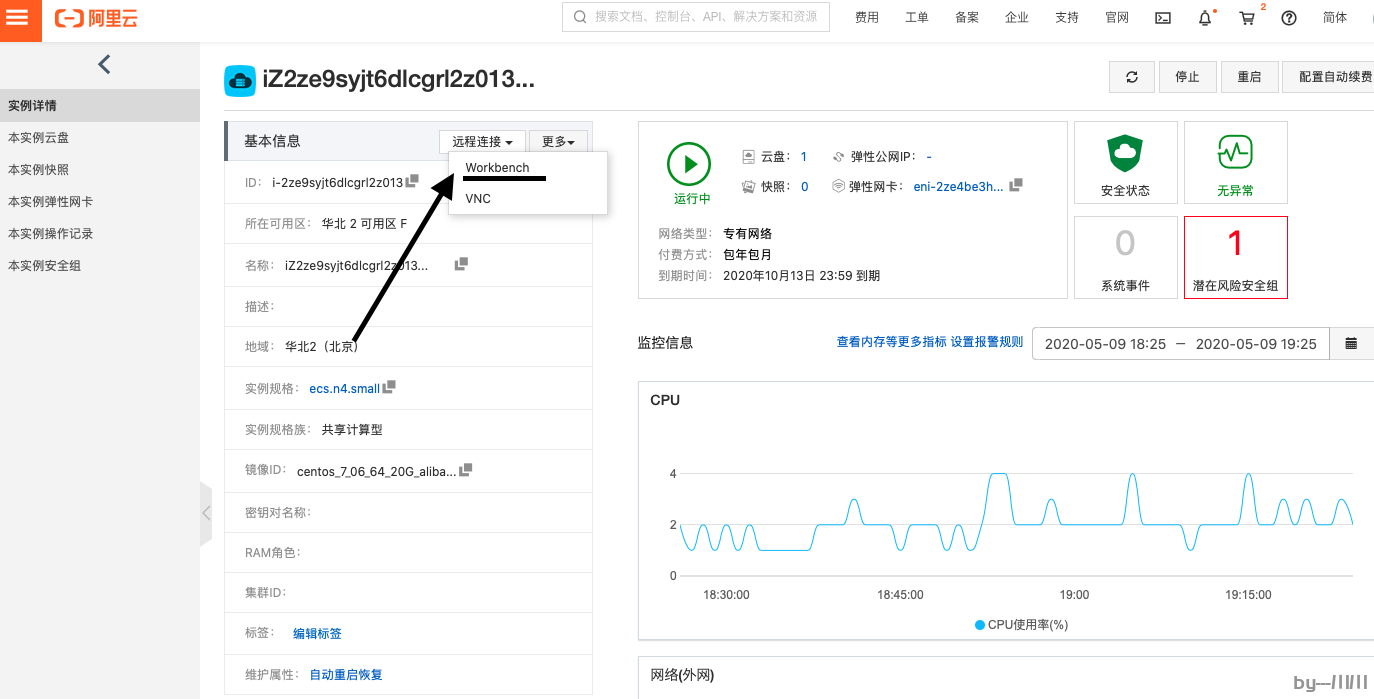Open the ecs.n4.small spec link
1374x699 pixels.
344,388
